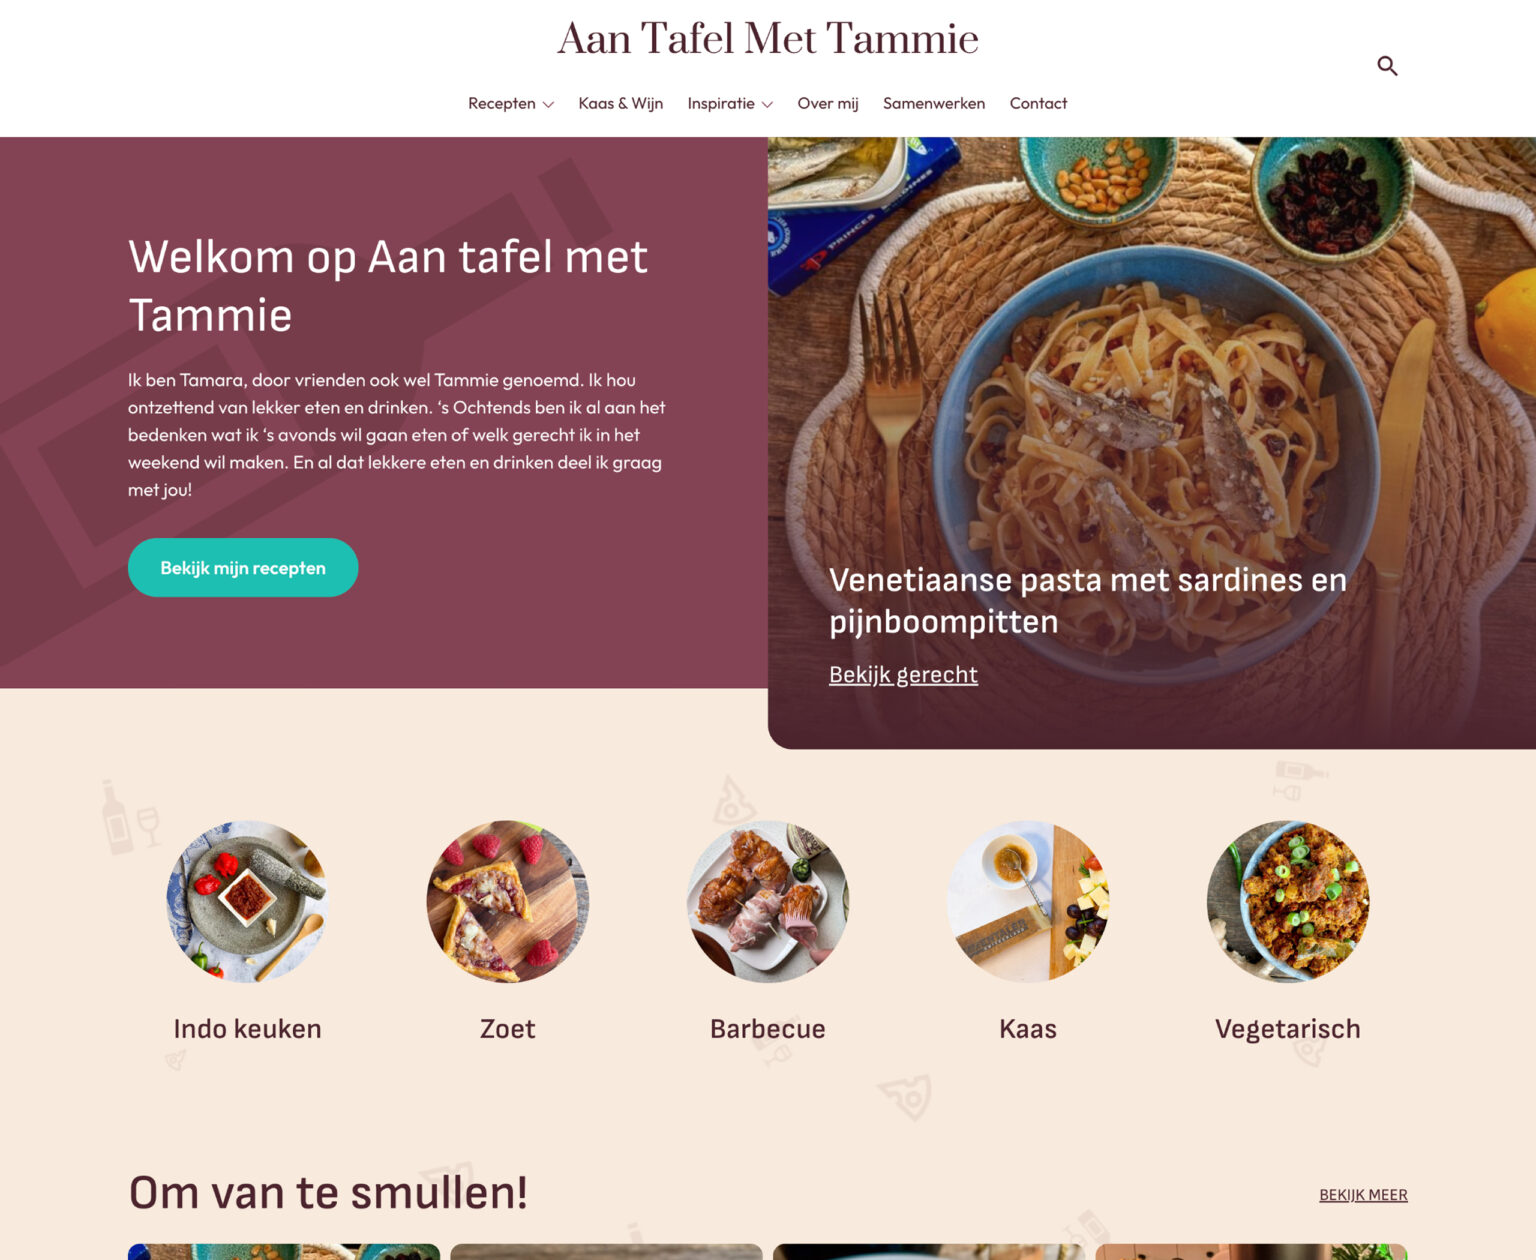Select the Indo keuken circular image
The height and width of the screenshot is (1260, 1536).
(x=247, y=901)
